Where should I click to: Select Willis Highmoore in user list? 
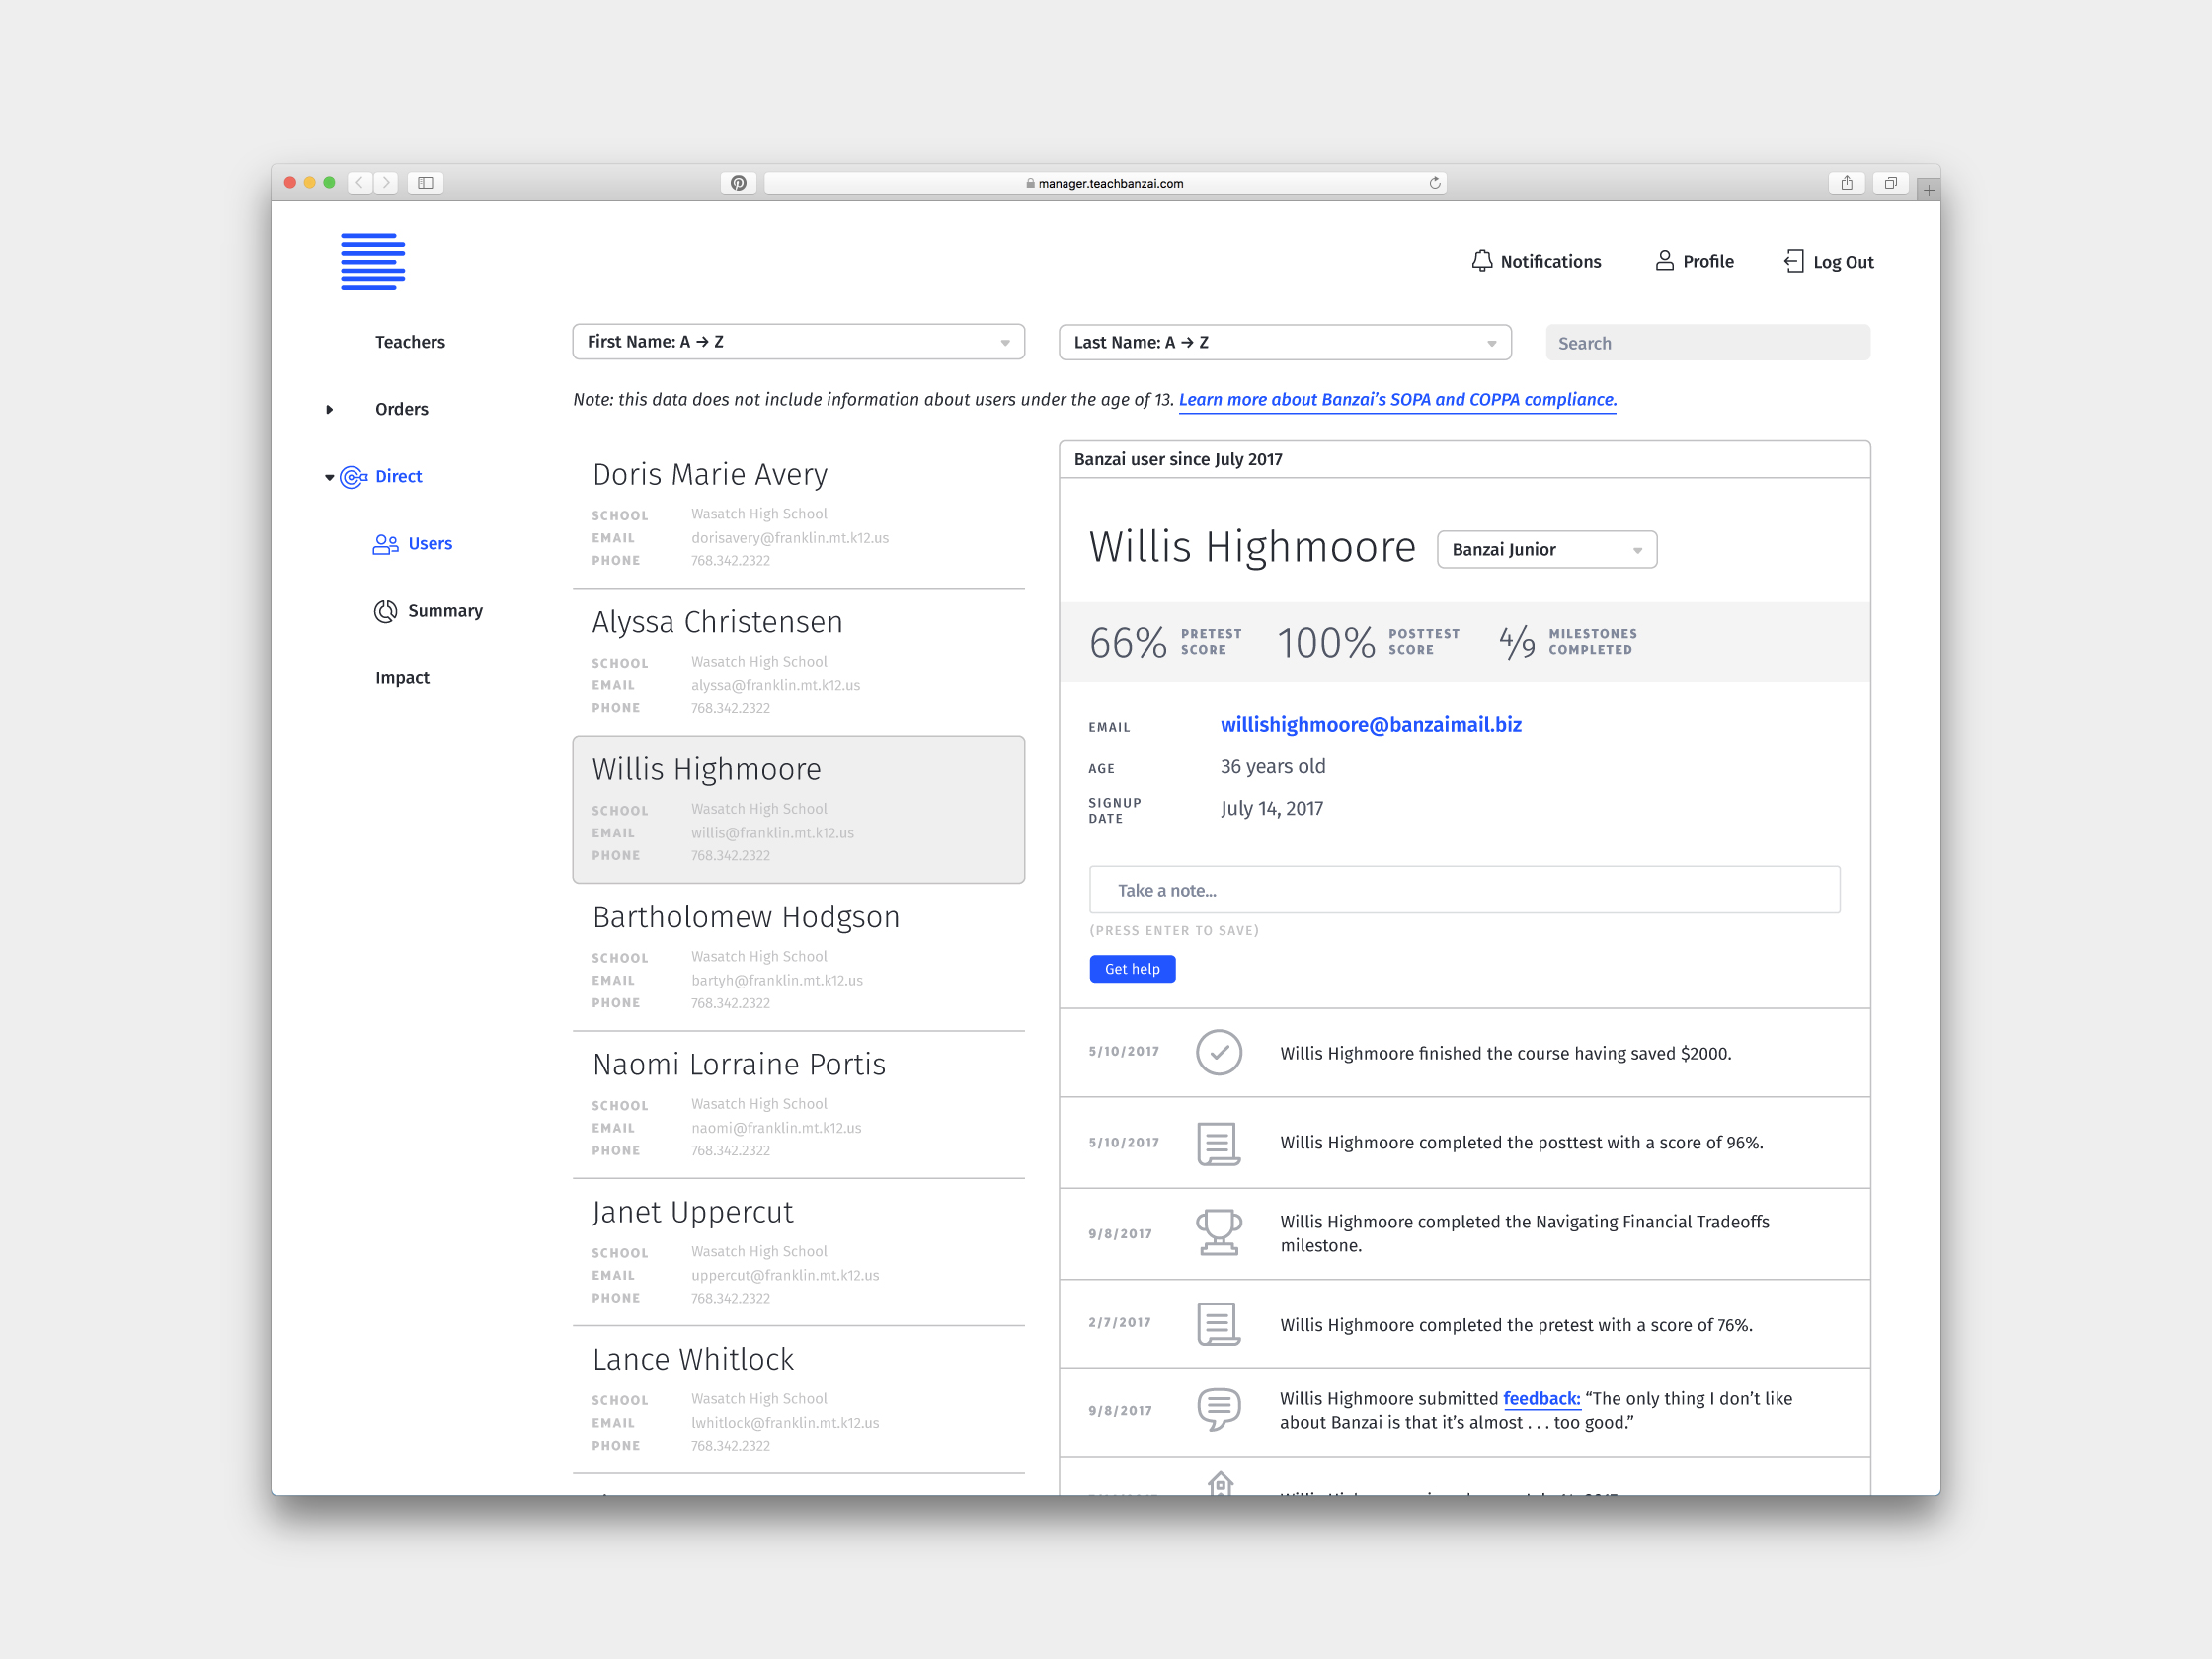[798, 810]
